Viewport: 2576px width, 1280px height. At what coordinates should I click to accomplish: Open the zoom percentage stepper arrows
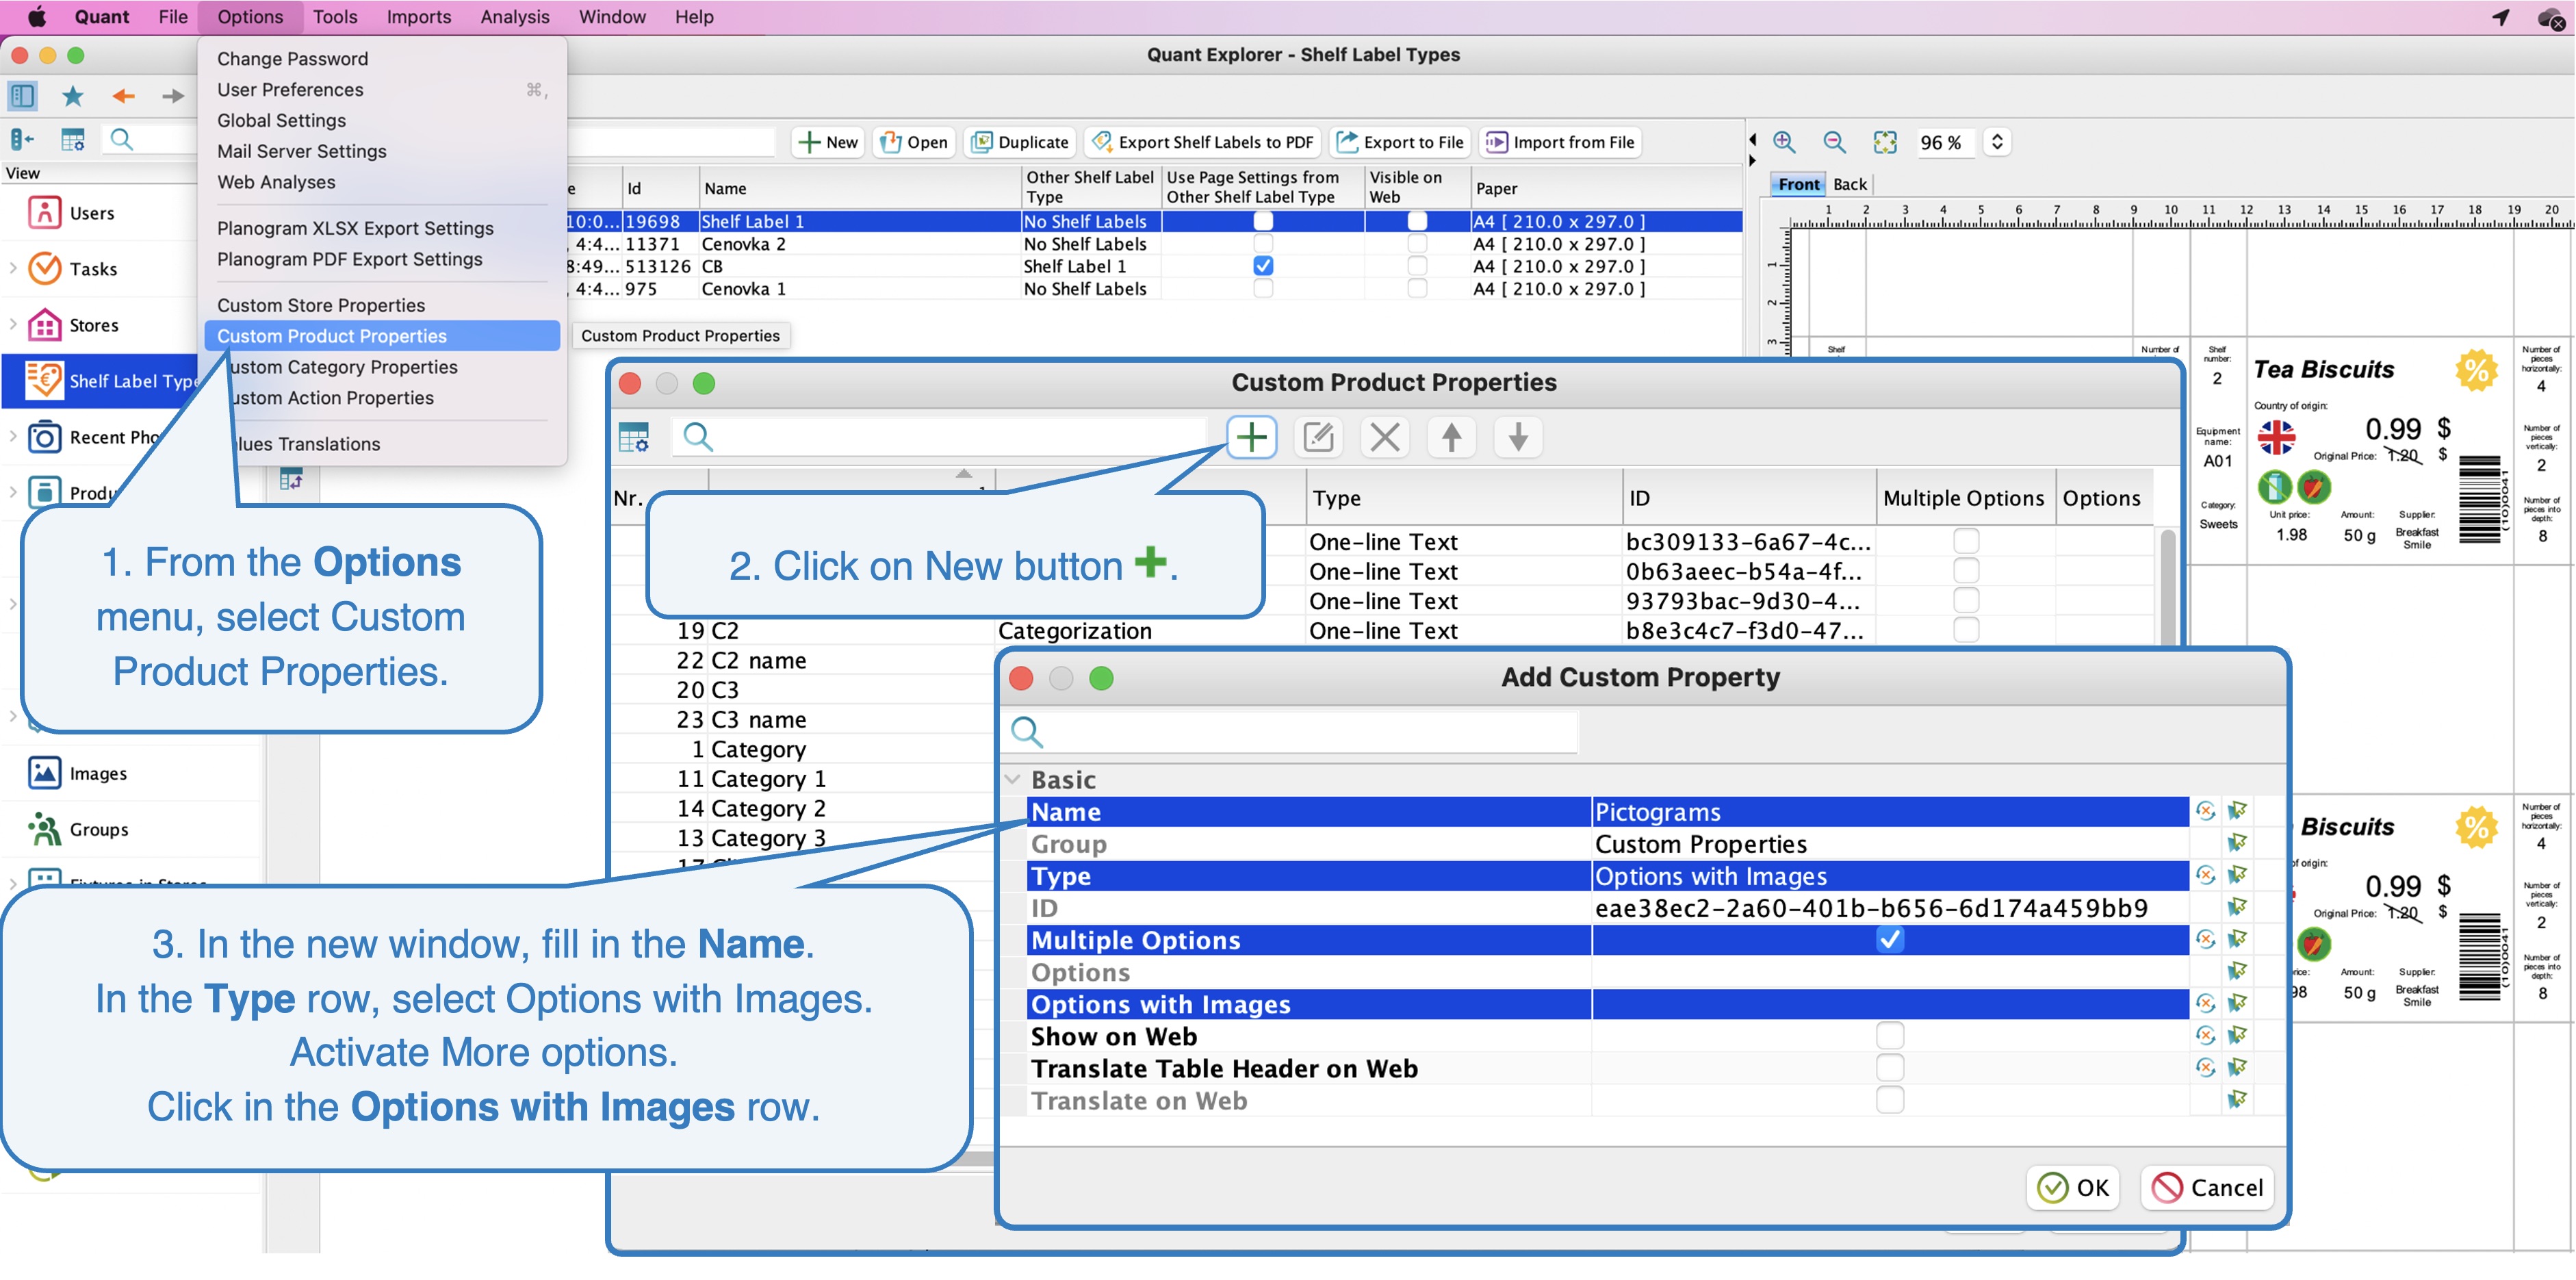click(1997, 142)
